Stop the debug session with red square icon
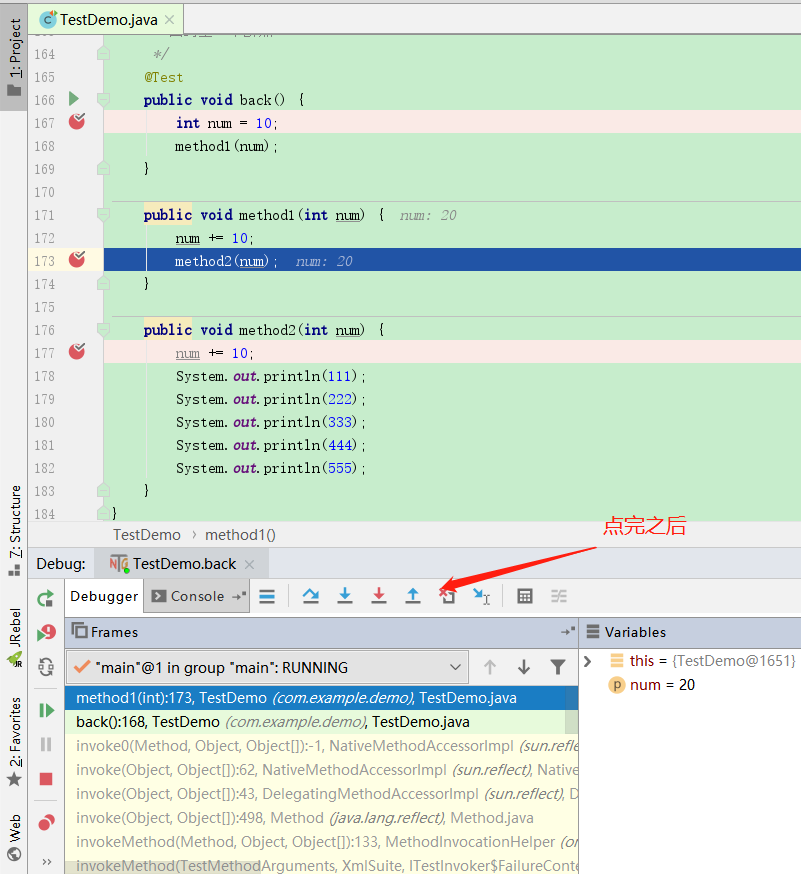 coord(45,778)
